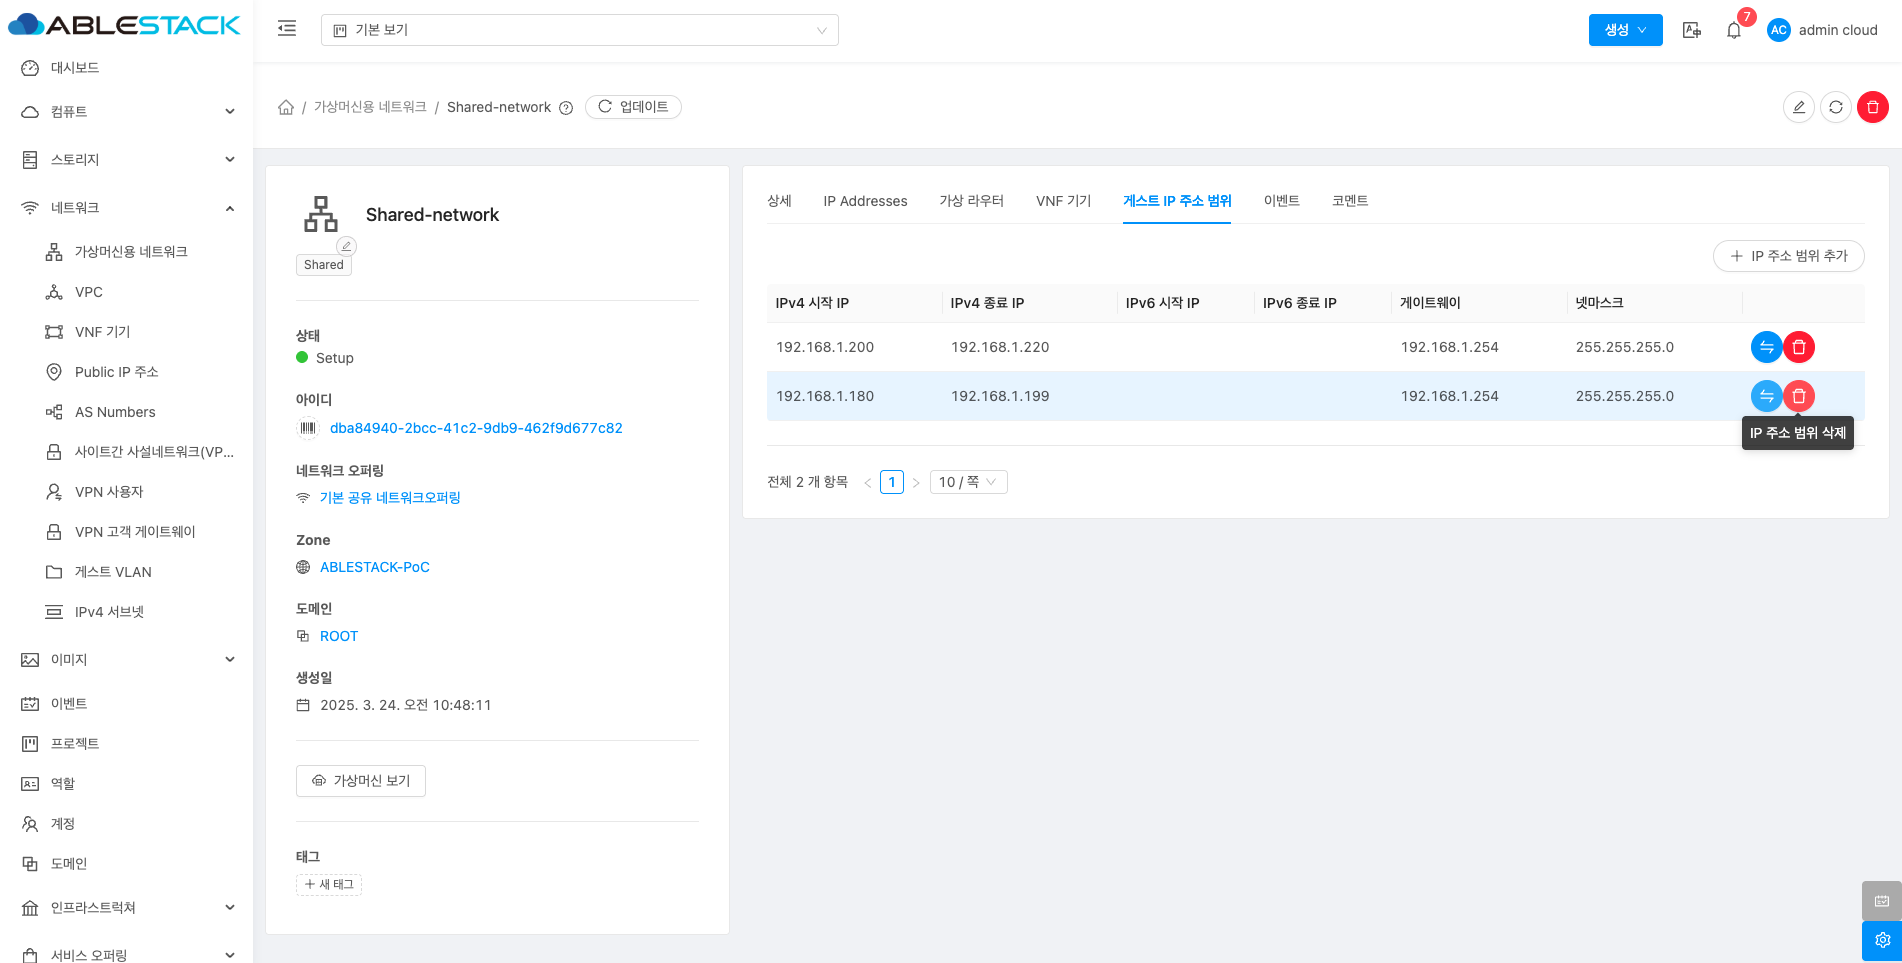
Task: Click the 가상머신 보기 button
Action: (x=361, y=781)
